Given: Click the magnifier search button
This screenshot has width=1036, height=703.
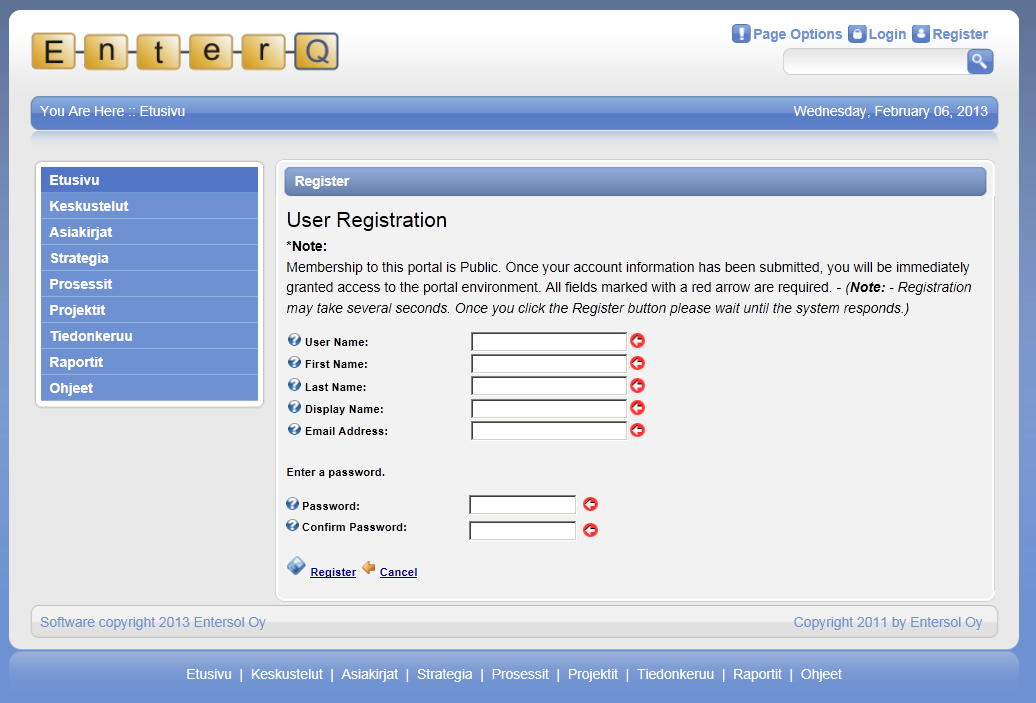Looking at the screenshot, I should [980, 61].
